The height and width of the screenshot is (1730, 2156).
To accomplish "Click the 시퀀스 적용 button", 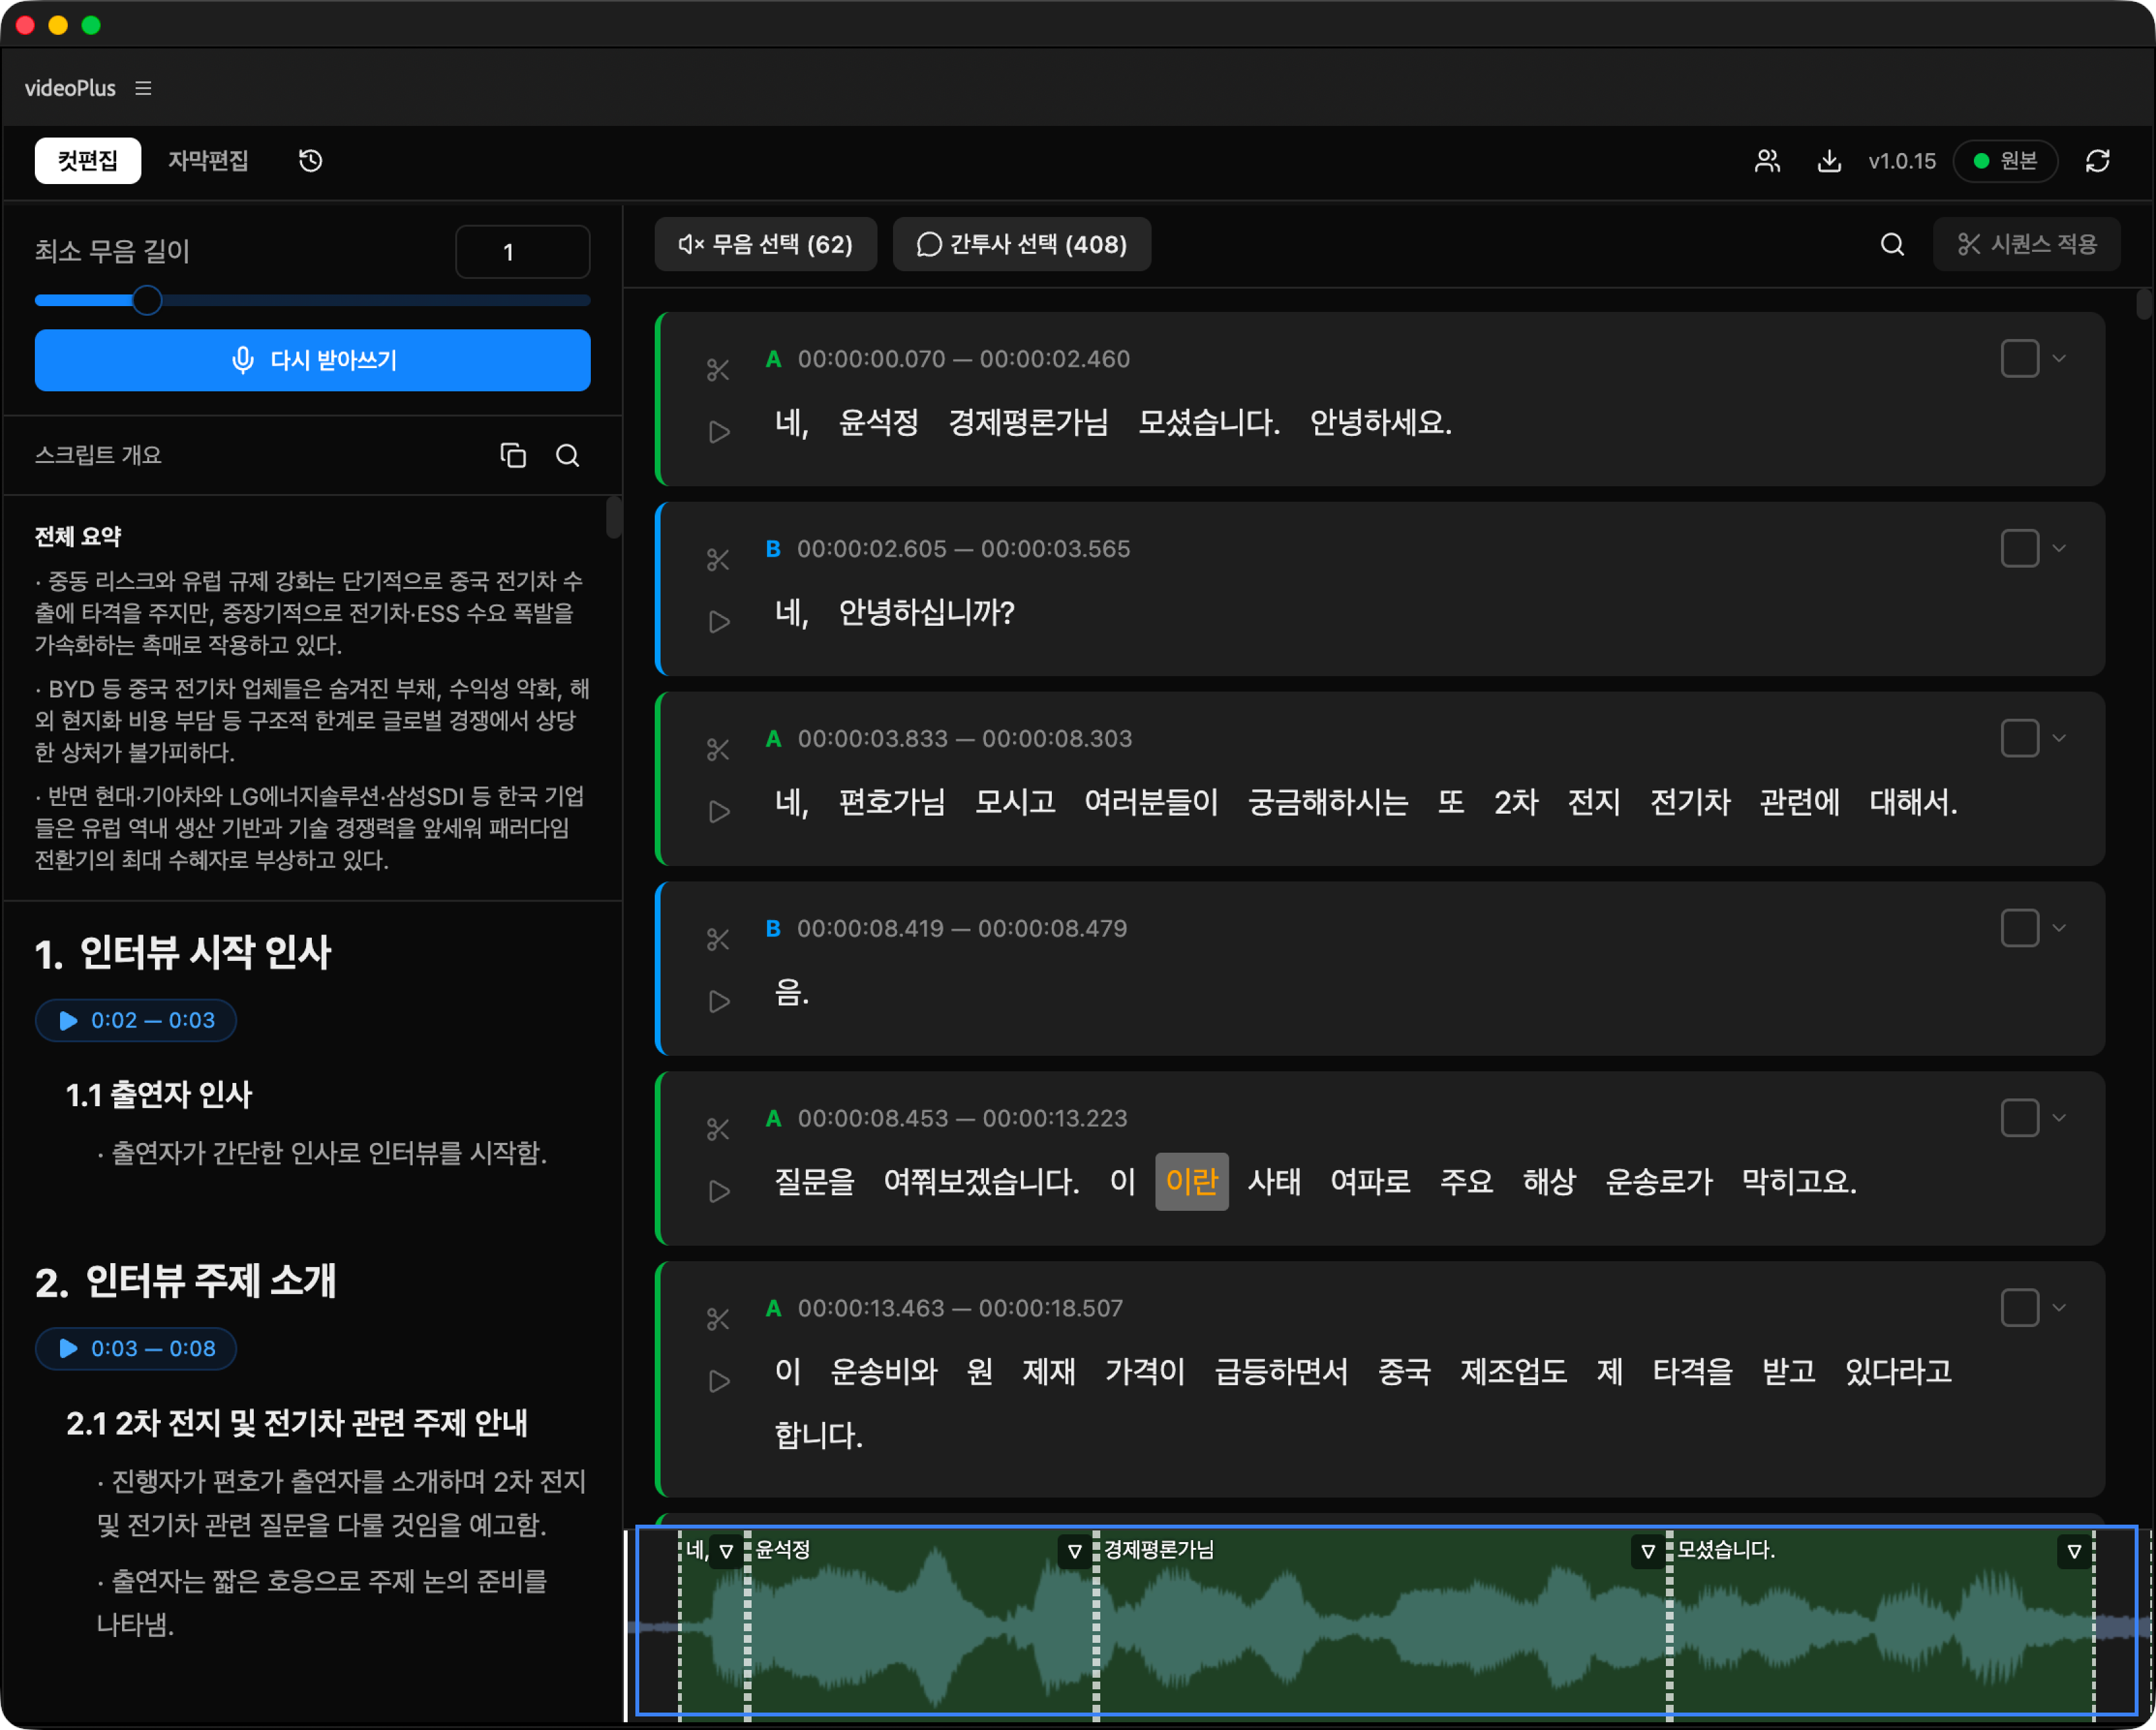I will (2026, 244).
